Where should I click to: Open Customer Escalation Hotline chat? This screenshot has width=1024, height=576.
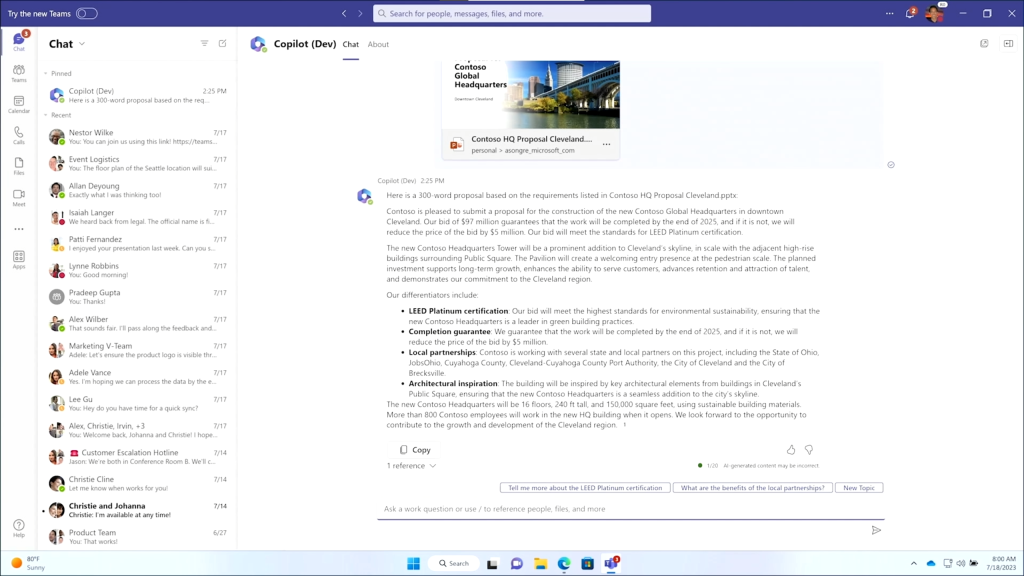(x=138, y=456)
